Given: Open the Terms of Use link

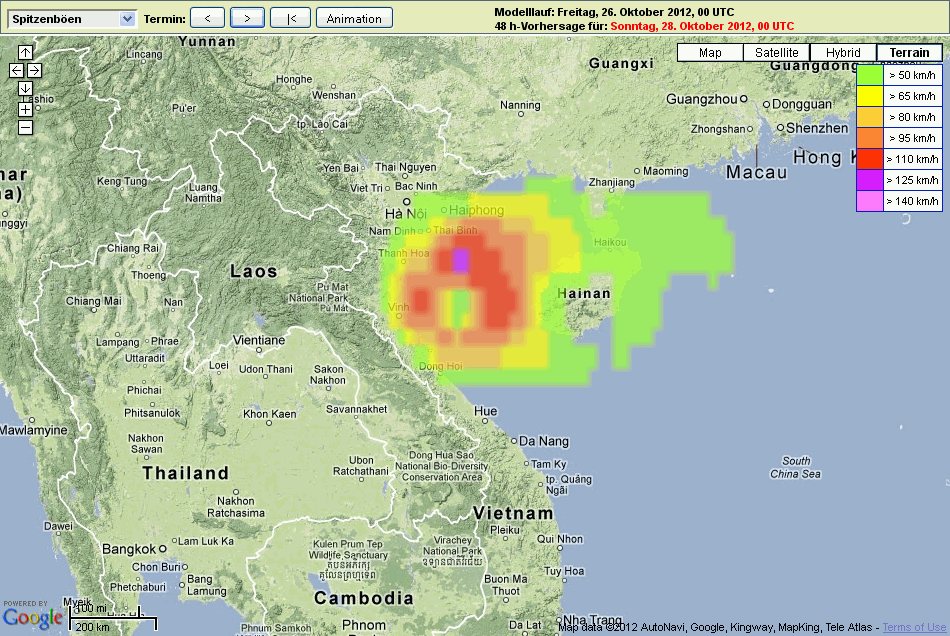Looking at the screenshot, I should [x=914, y=628].
